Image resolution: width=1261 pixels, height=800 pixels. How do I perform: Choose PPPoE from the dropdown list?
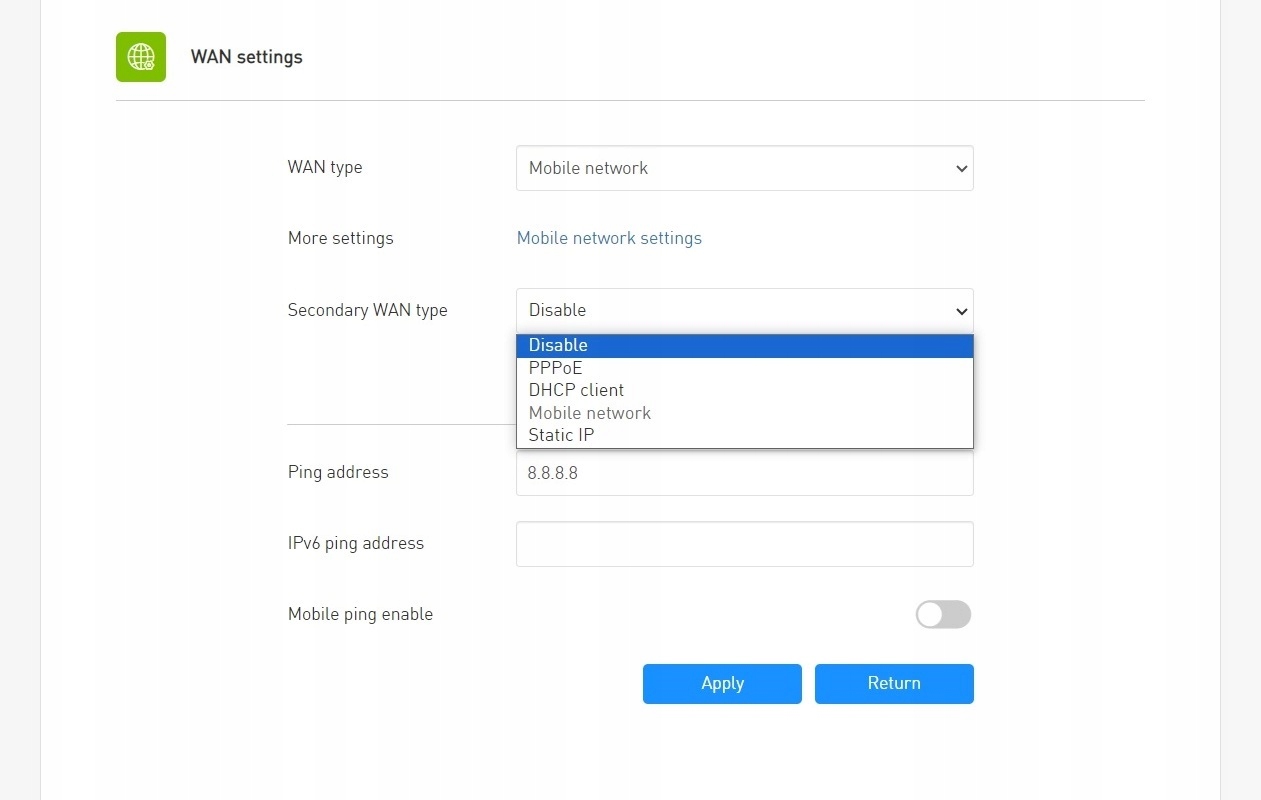pos(555,368)
